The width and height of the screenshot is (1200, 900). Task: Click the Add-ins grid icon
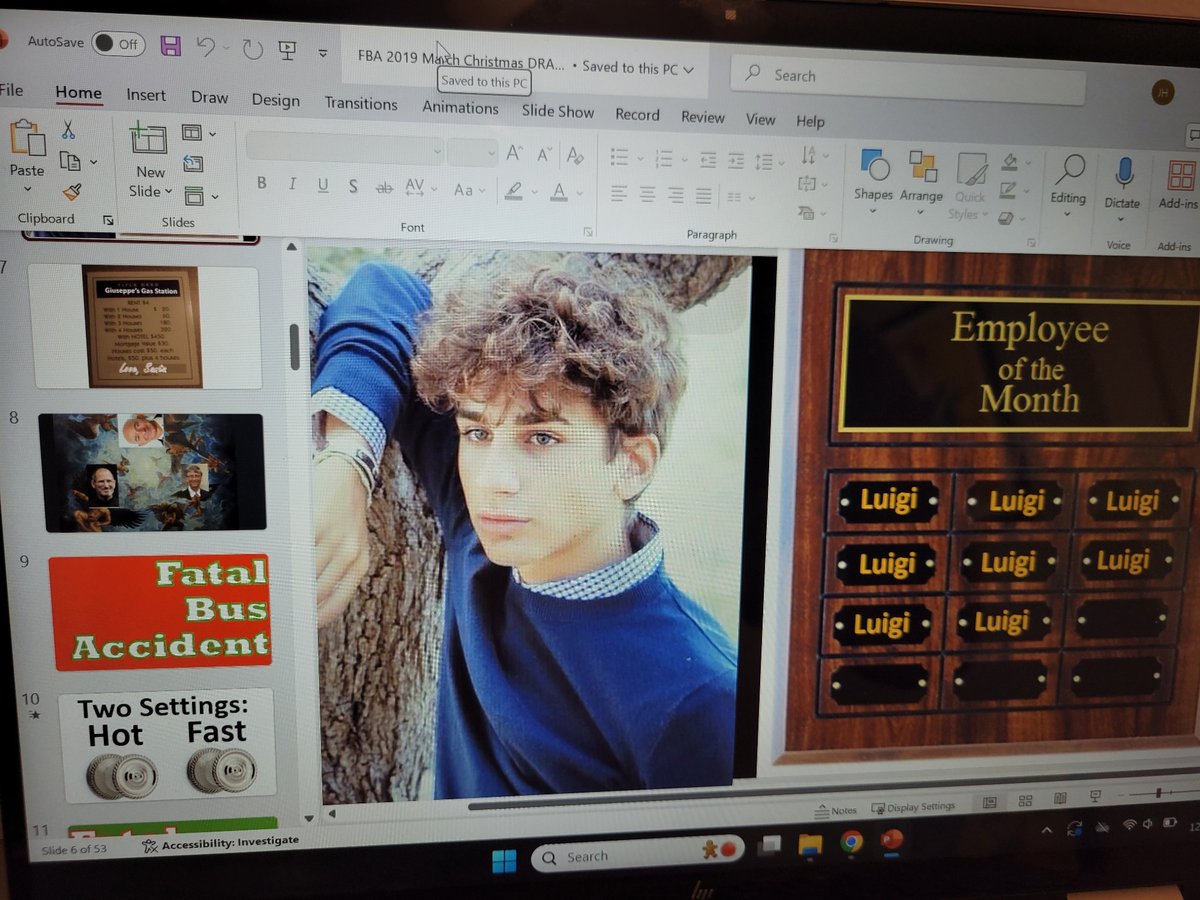pos(1181,175)
